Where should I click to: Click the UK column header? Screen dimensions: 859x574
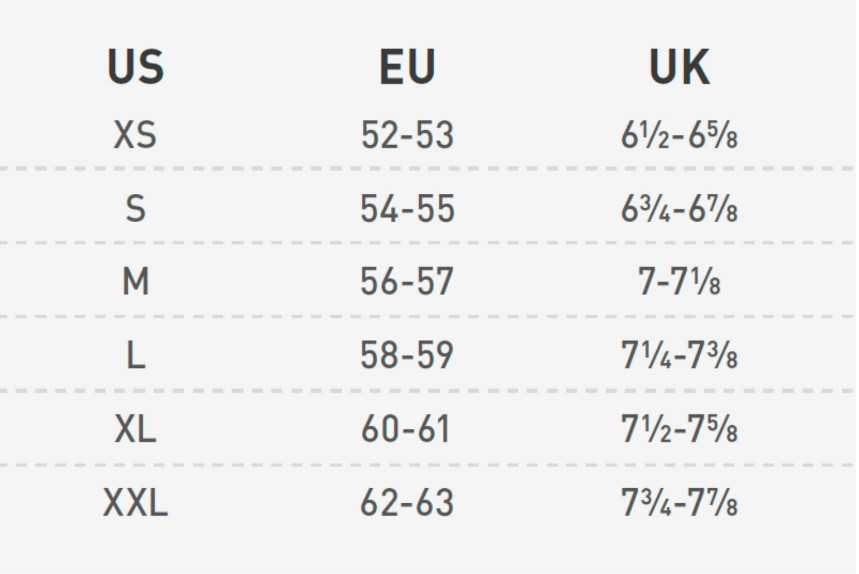[679, 67]
